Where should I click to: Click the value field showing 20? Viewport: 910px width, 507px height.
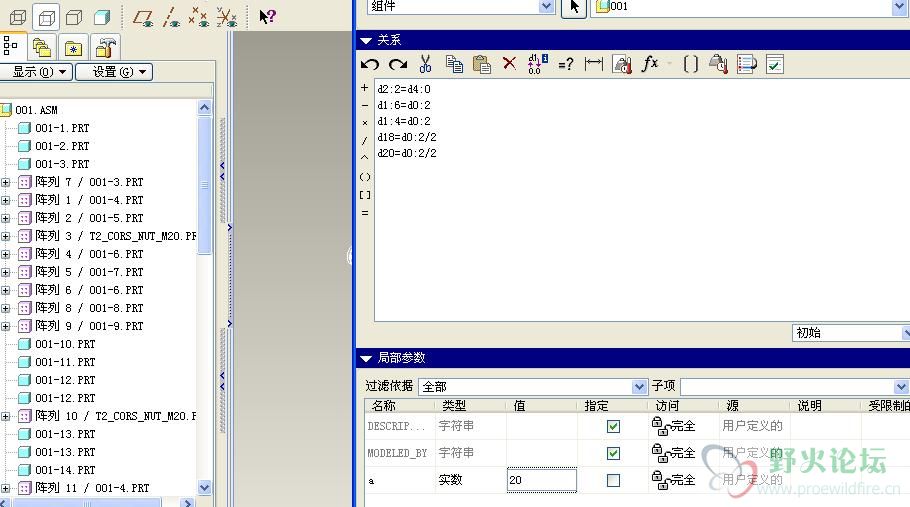tap(541, 480)
